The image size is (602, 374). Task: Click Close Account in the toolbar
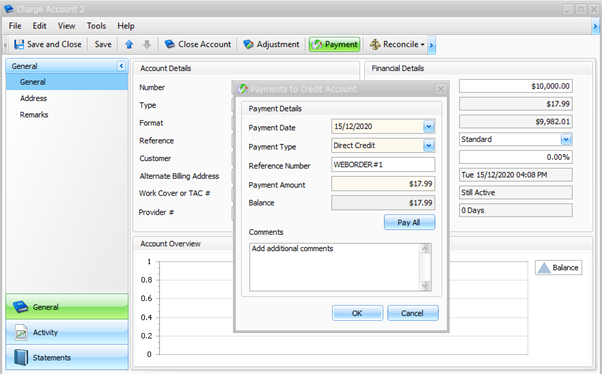[198, 45]
